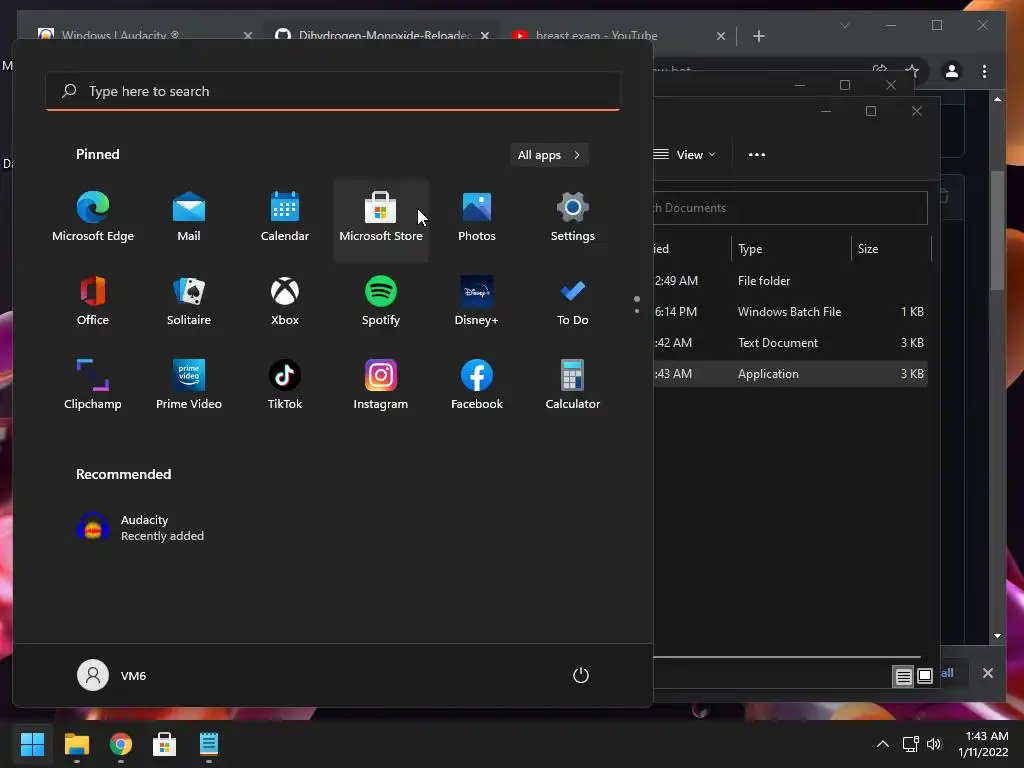This screenshot has height=768, width=1024.
Task: Launch the Photos app
Action: [x=477, y=218]
